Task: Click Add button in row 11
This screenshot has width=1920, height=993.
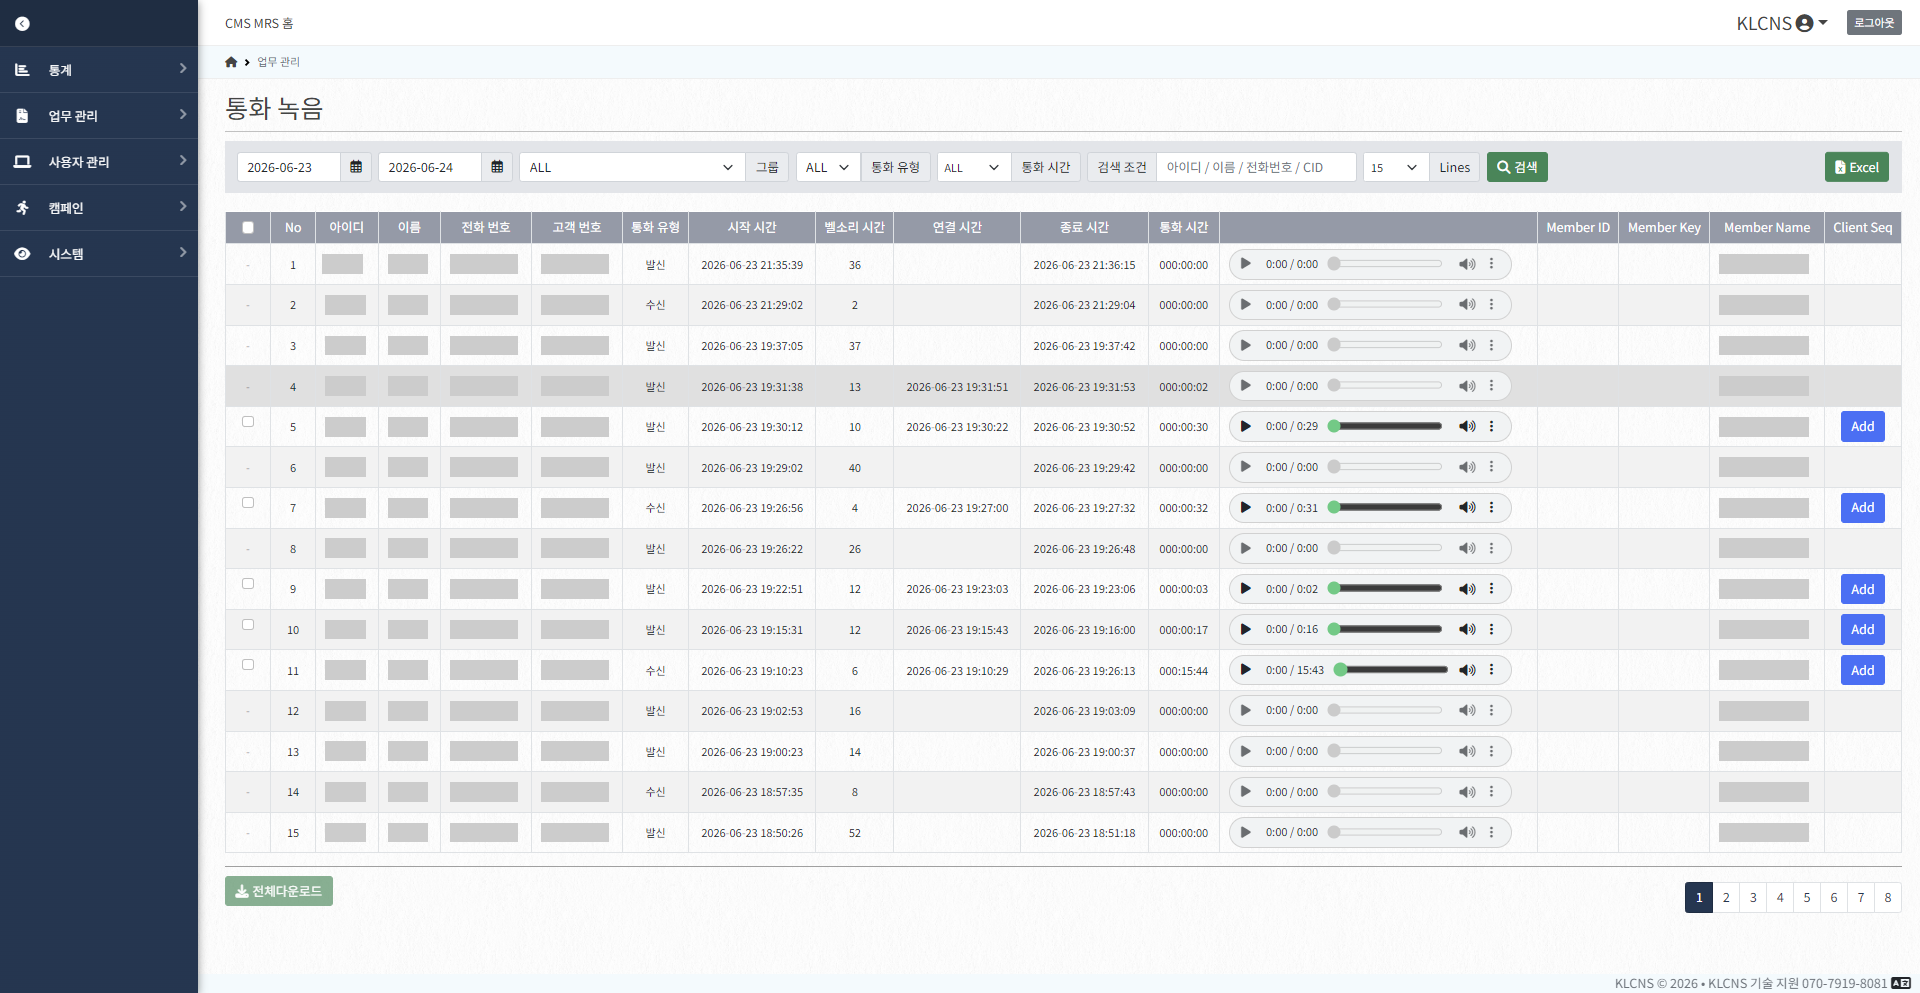Action: [1862, 670]
